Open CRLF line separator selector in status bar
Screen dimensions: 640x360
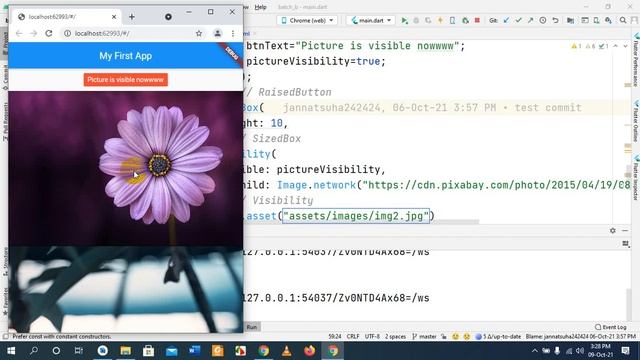(x=353, y=337)
